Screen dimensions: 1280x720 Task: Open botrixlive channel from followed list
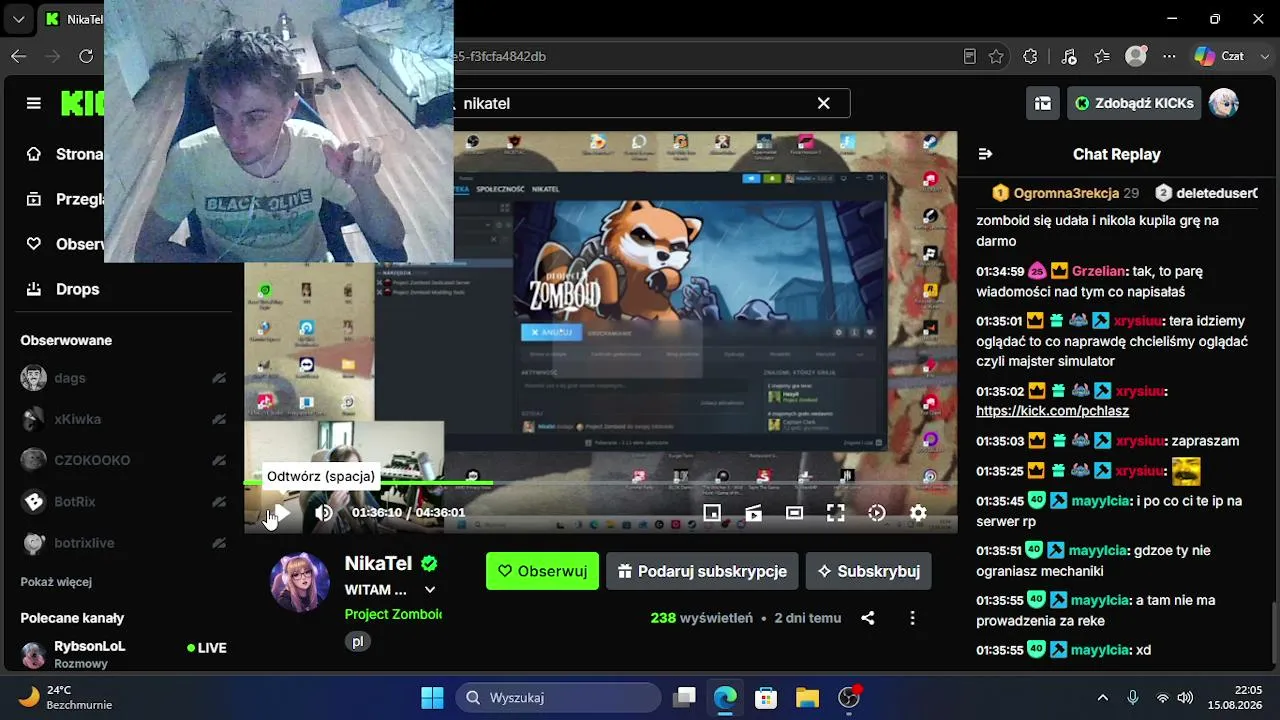pyautogui.click(x=123, y=543)
